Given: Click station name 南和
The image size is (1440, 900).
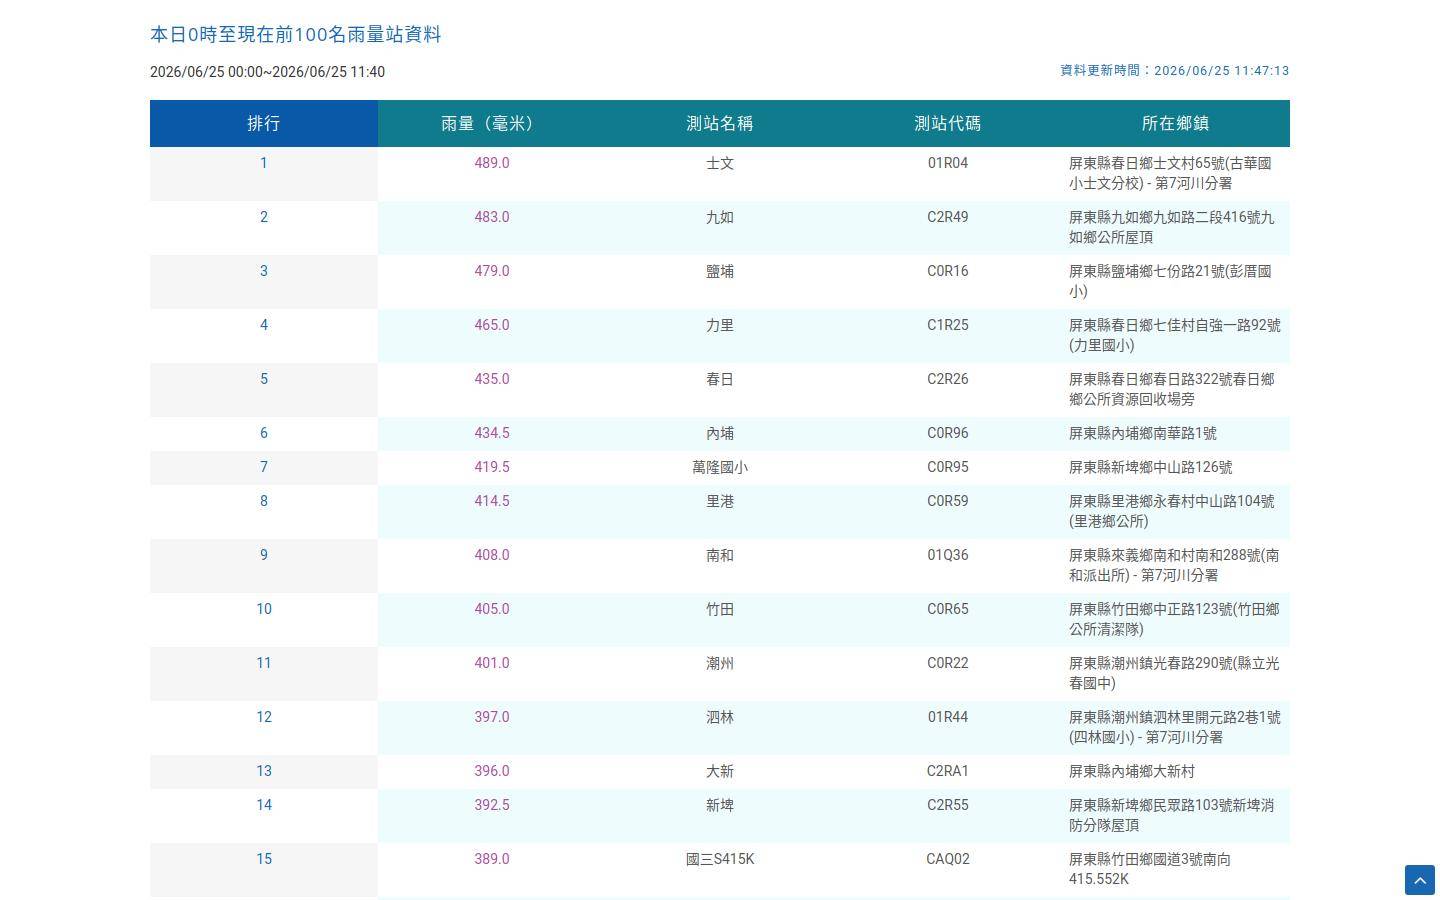Looking at the screenshot, I should tap(720, 555).
